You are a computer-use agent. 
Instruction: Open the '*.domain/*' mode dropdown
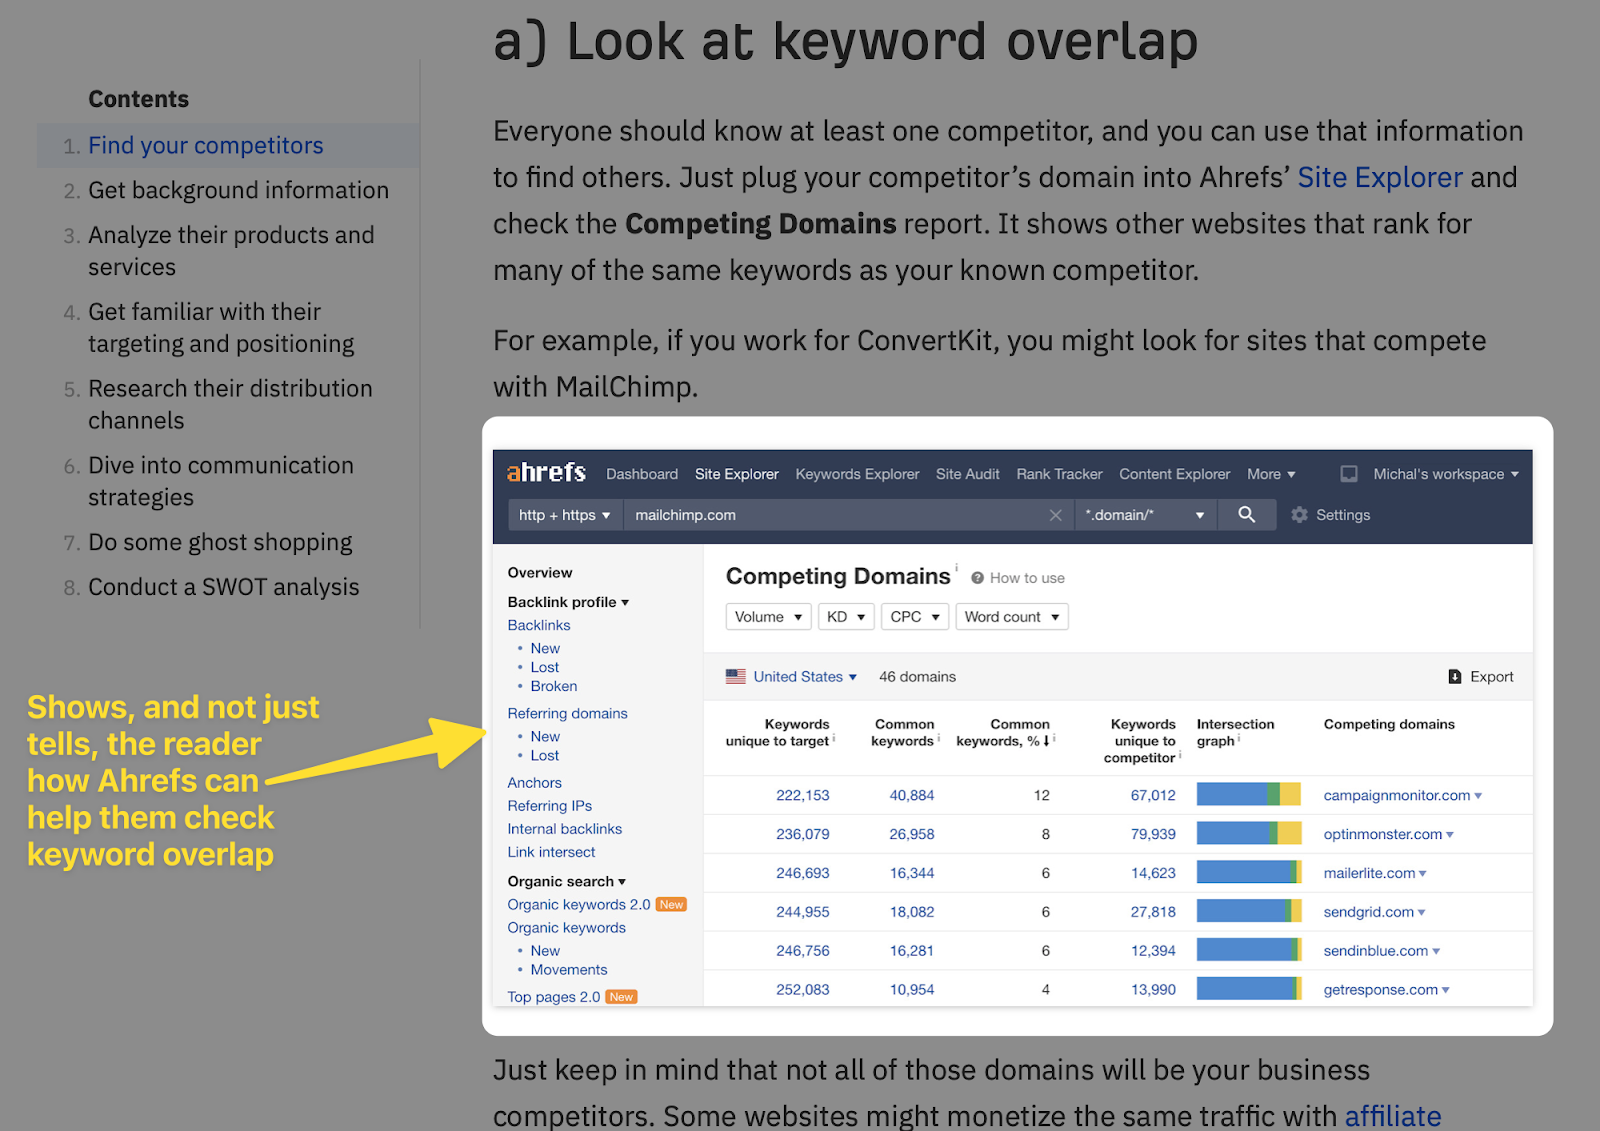pyautogui.click(x=1144, y=514)
